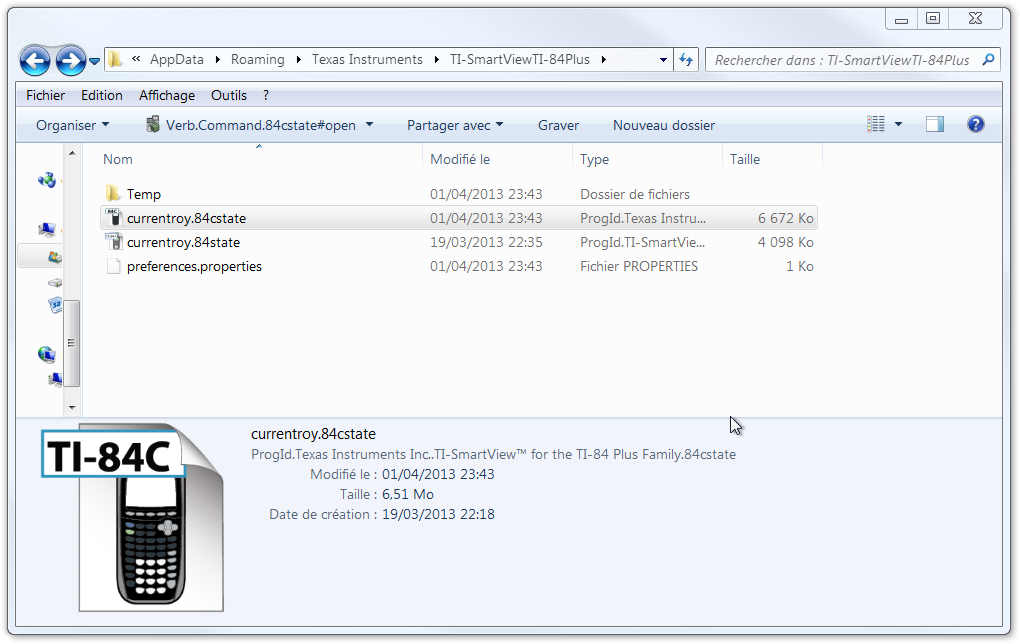Click 19/03/2013 22:35 date cell

(x=486, y=243)
